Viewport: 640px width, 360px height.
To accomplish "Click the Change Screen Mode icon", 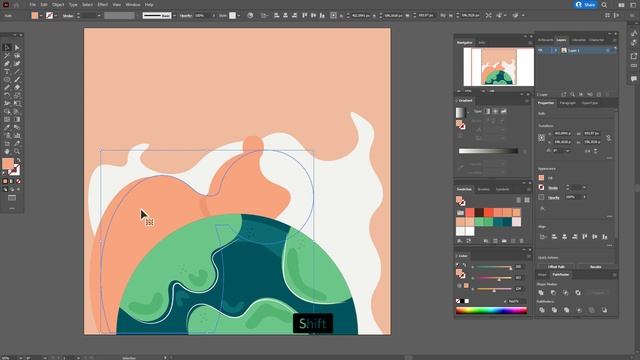I will click(12, 198).
